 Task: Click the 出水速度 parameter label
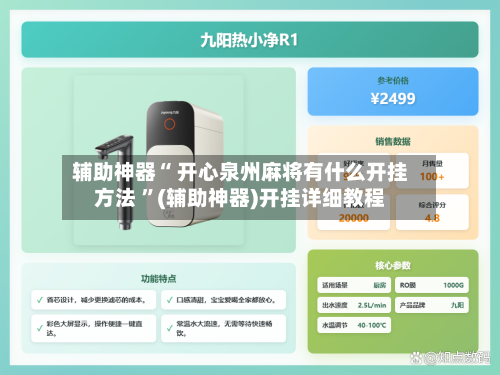tap(335, 305)
